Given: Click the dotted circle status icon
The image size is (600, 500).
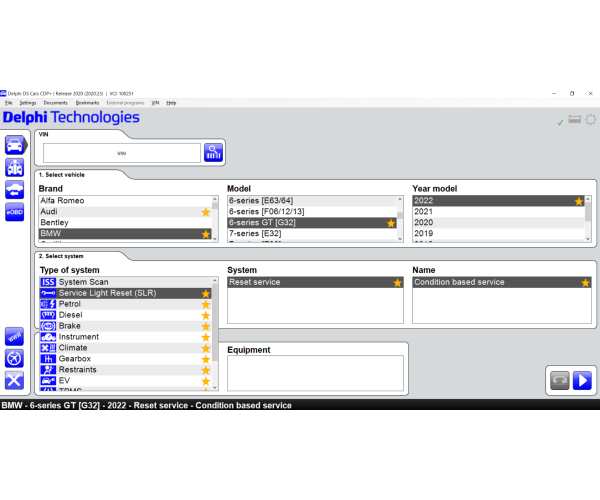Looking at the screenshot, I should [x=590, y=119].
